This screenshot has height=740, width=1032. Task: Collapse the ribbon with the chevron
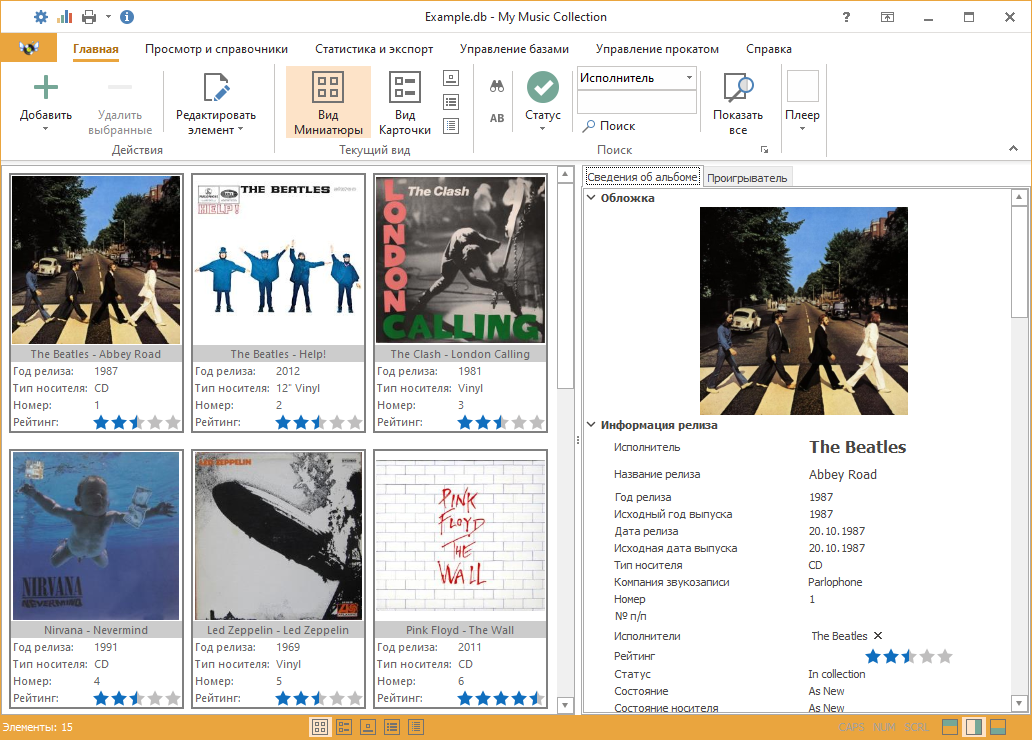point(1014,149)
